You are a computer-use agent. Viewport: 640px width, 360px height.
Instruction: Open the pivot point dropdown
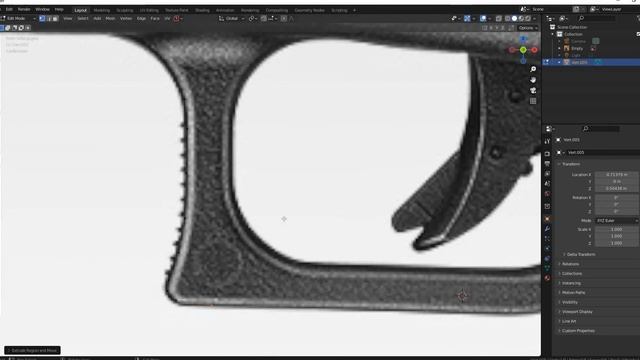pos(253,18)
